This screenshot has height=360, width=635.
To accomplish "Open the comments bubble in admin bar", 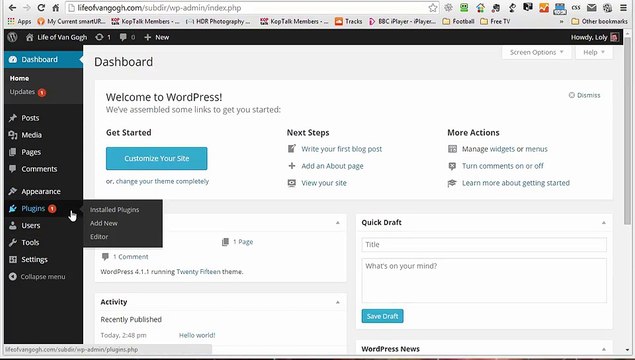I will tap(127, 37).
